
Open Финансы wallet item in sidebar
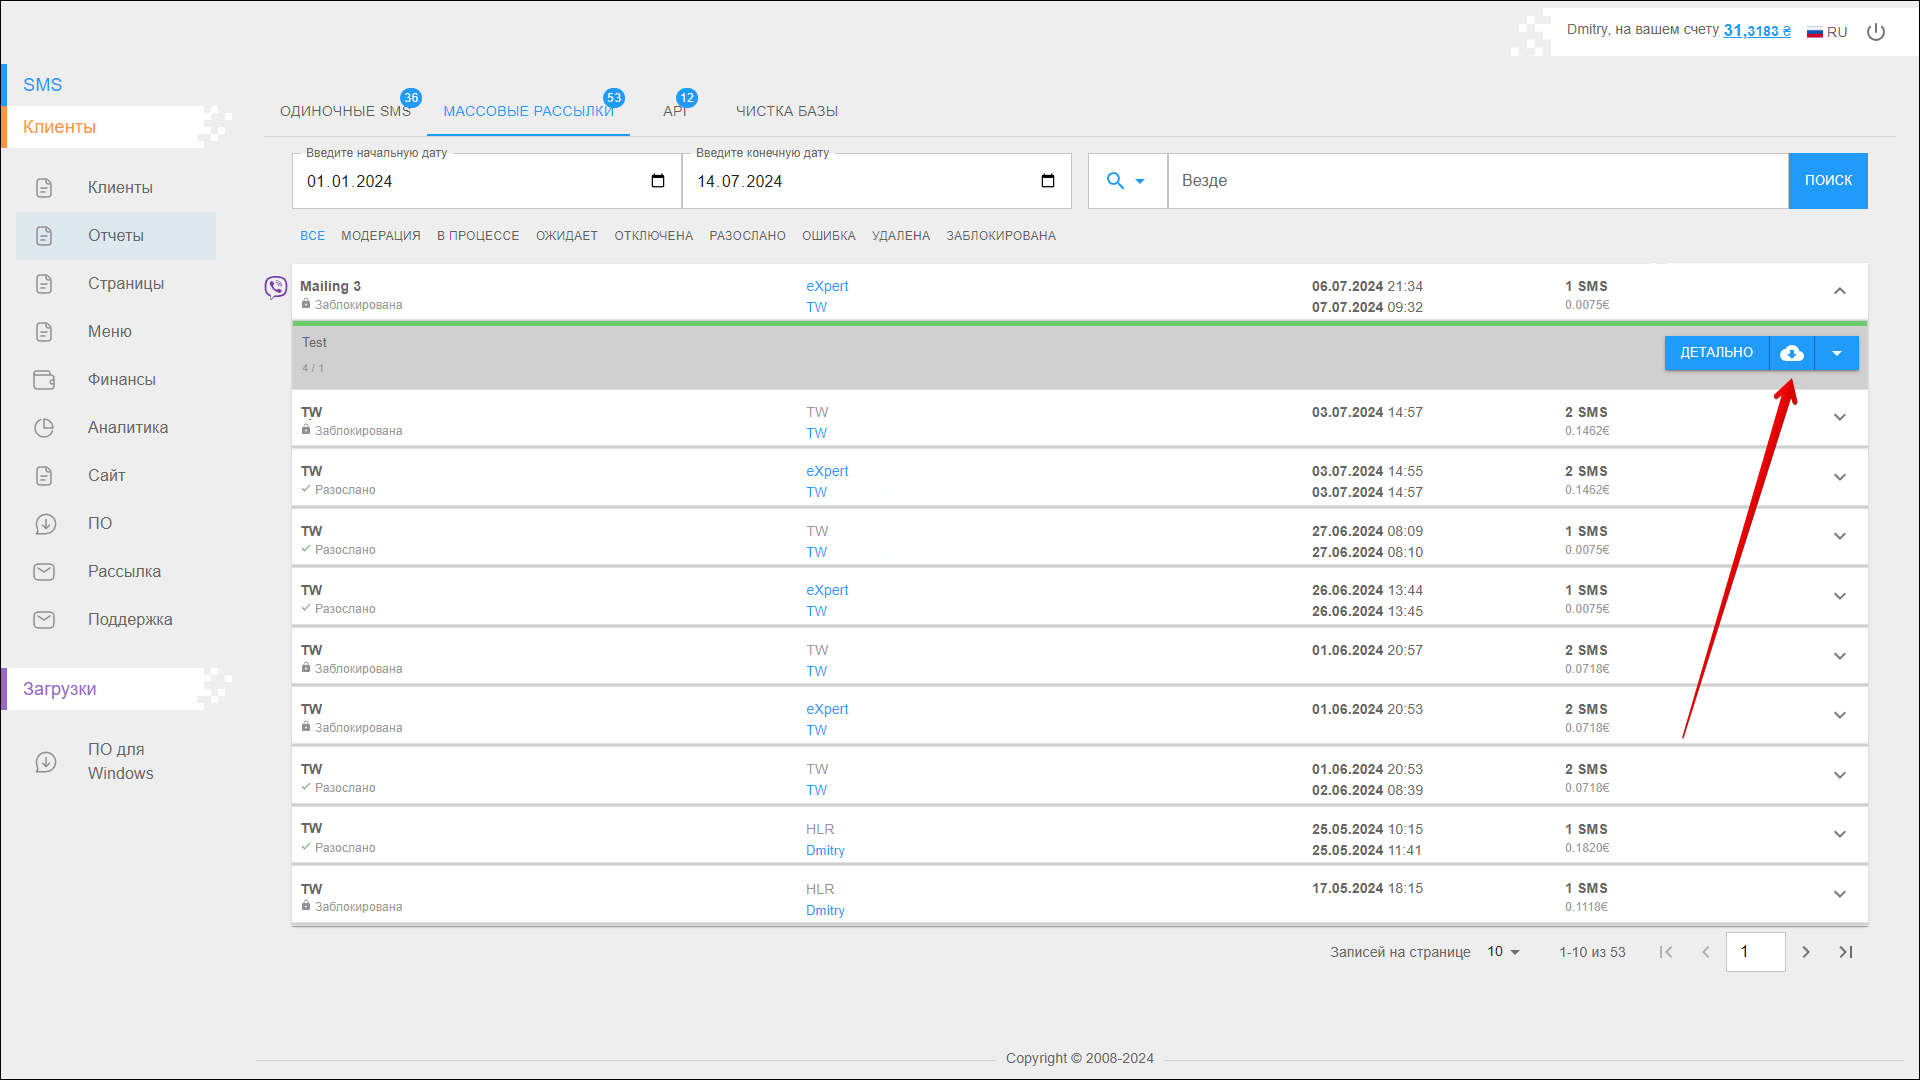[x=121, y=380]
